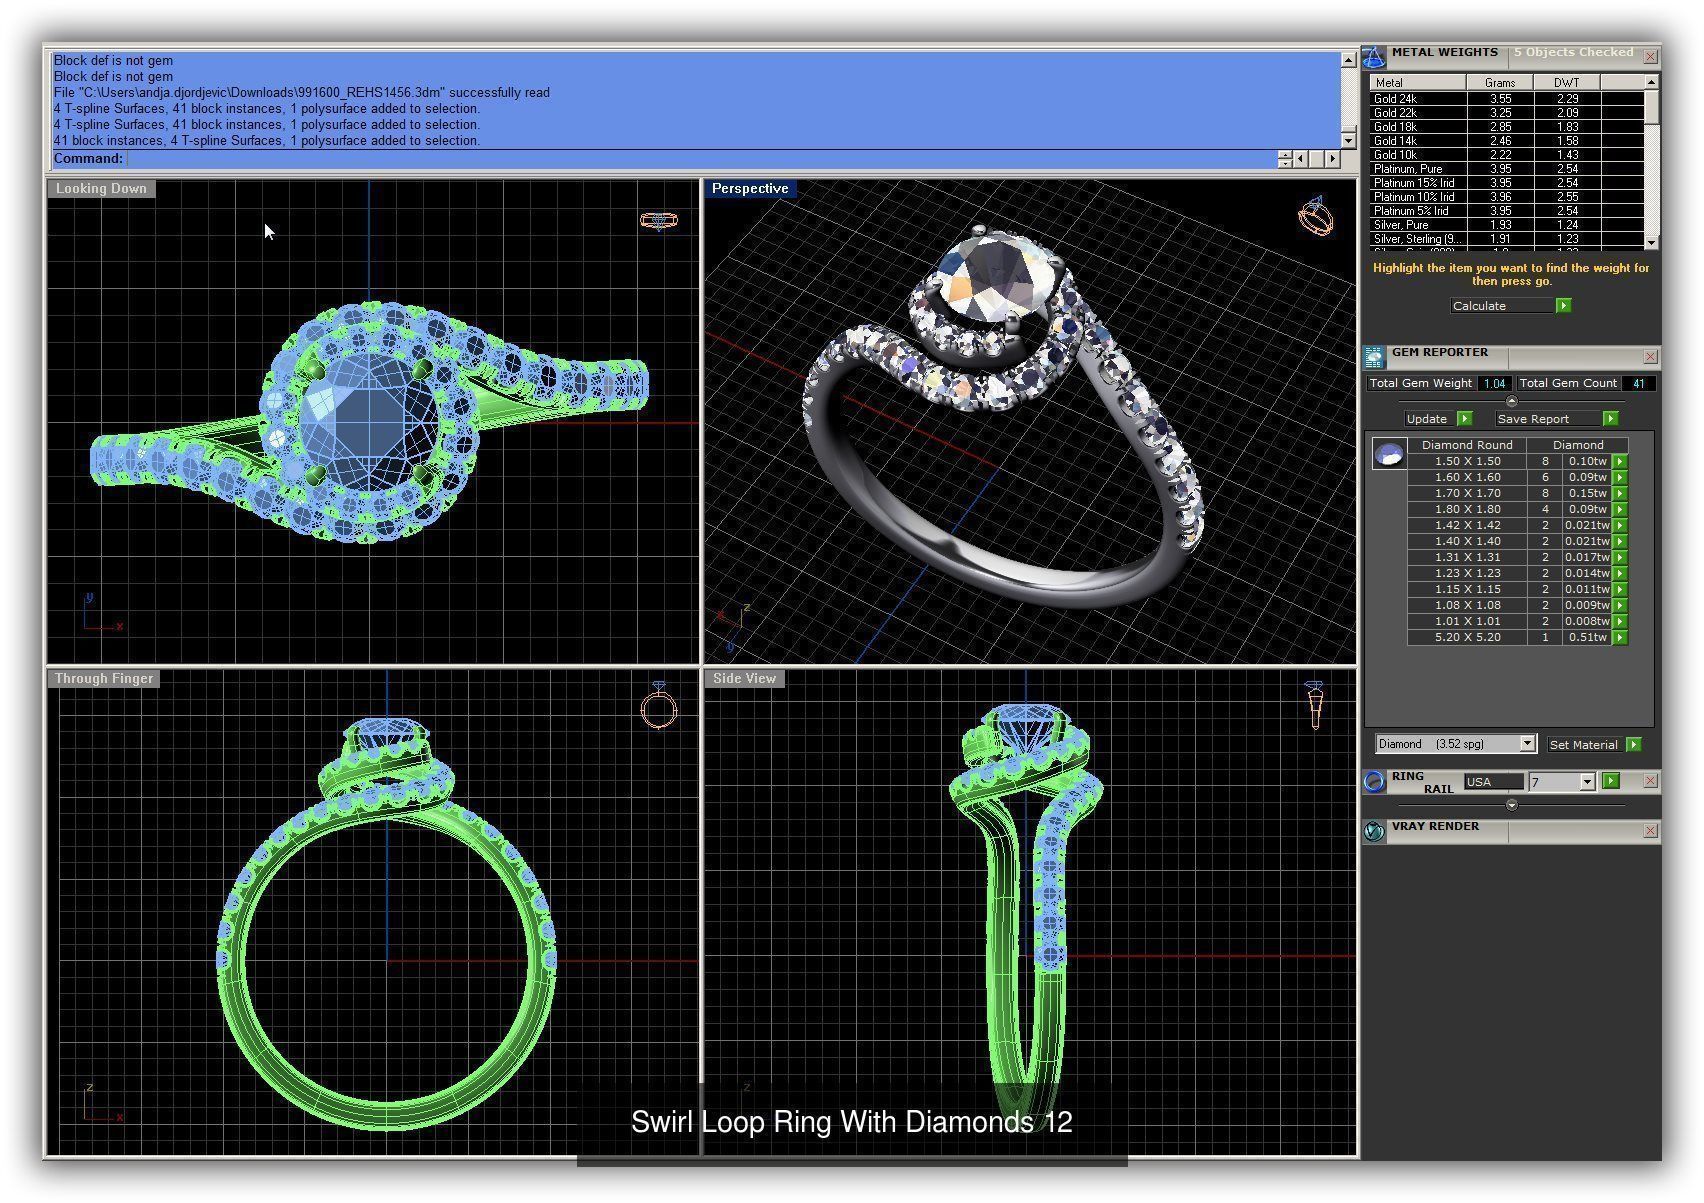Click the Through Finger viewport ring icon
Image resolution: width=1704 pixels, height=1203 pixels.
pyautogui.click(x=659, y=706)
